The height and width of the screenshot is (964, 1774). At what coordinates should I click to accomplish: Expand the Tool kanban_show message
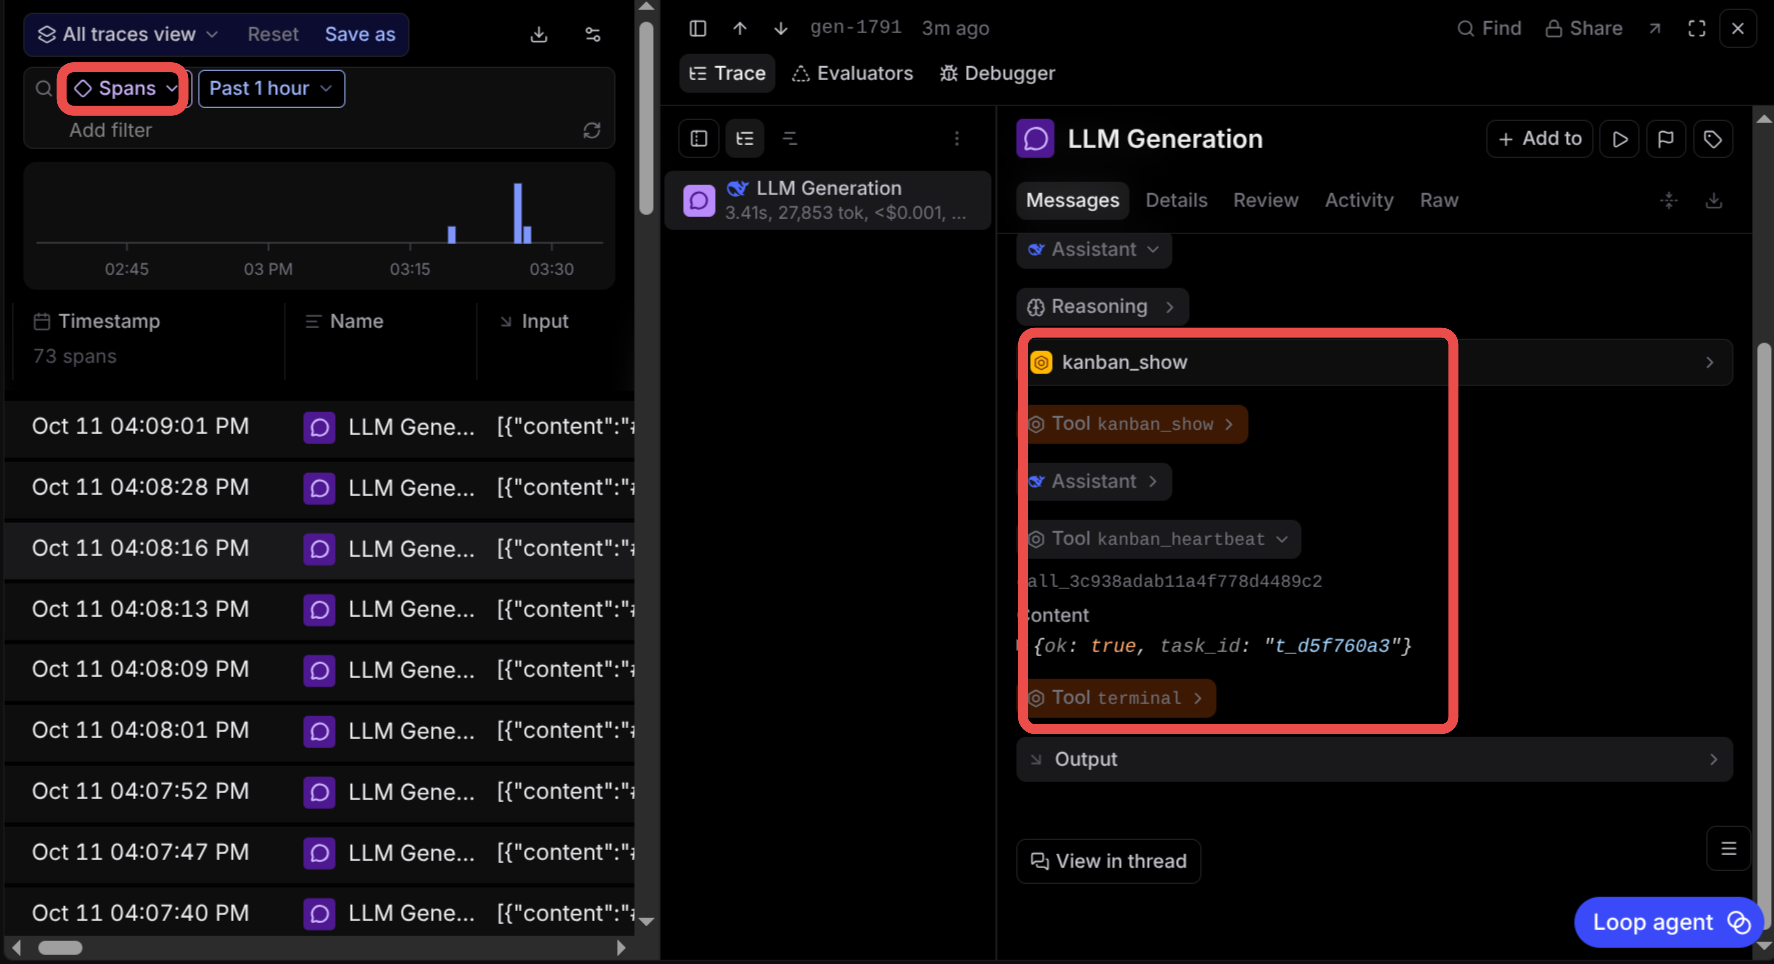click(1133, 424)
